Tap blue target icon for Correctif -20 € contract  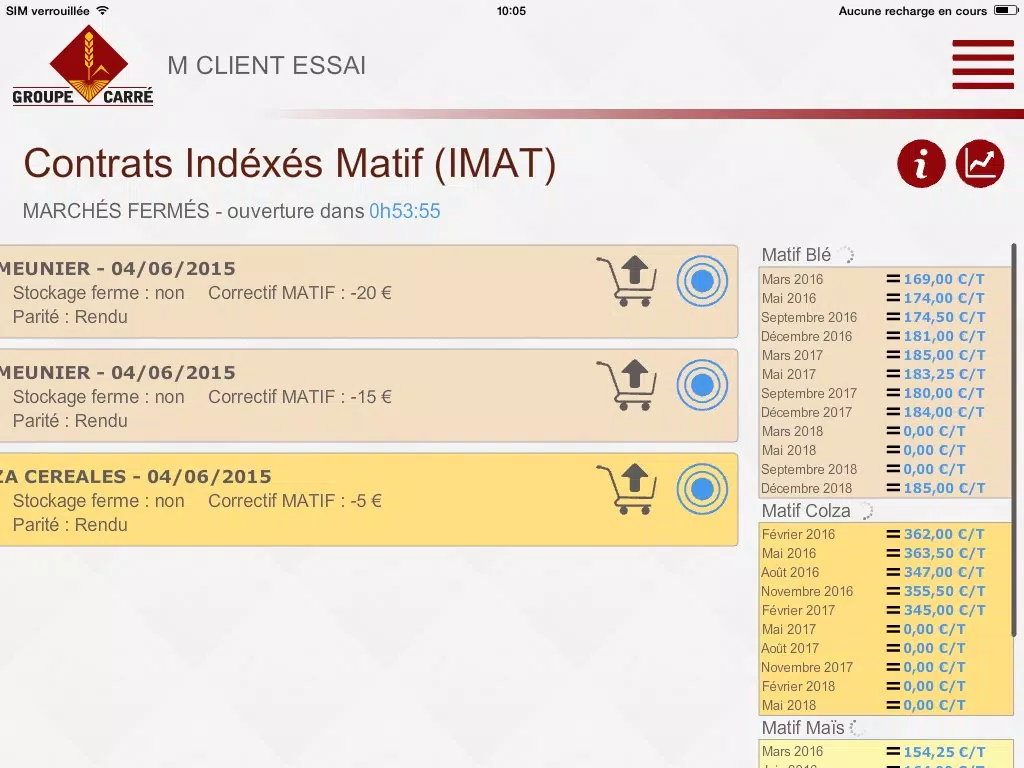[702, 281]
